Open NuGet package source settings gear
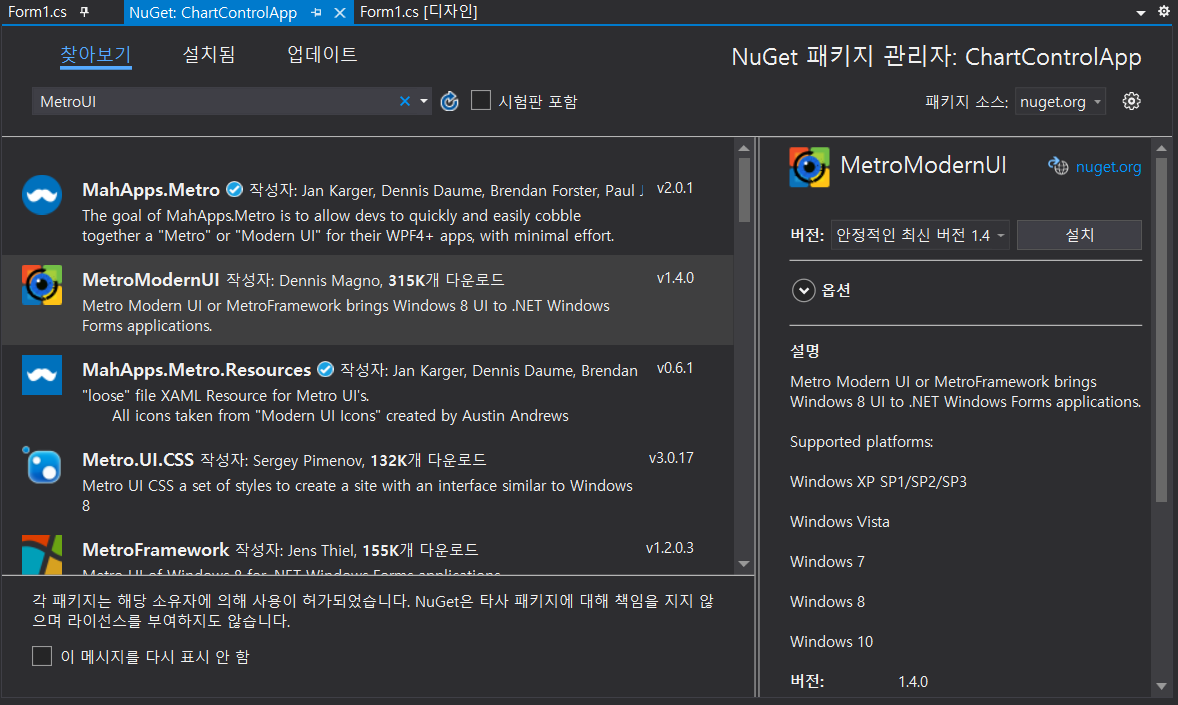 [1131, 101]
